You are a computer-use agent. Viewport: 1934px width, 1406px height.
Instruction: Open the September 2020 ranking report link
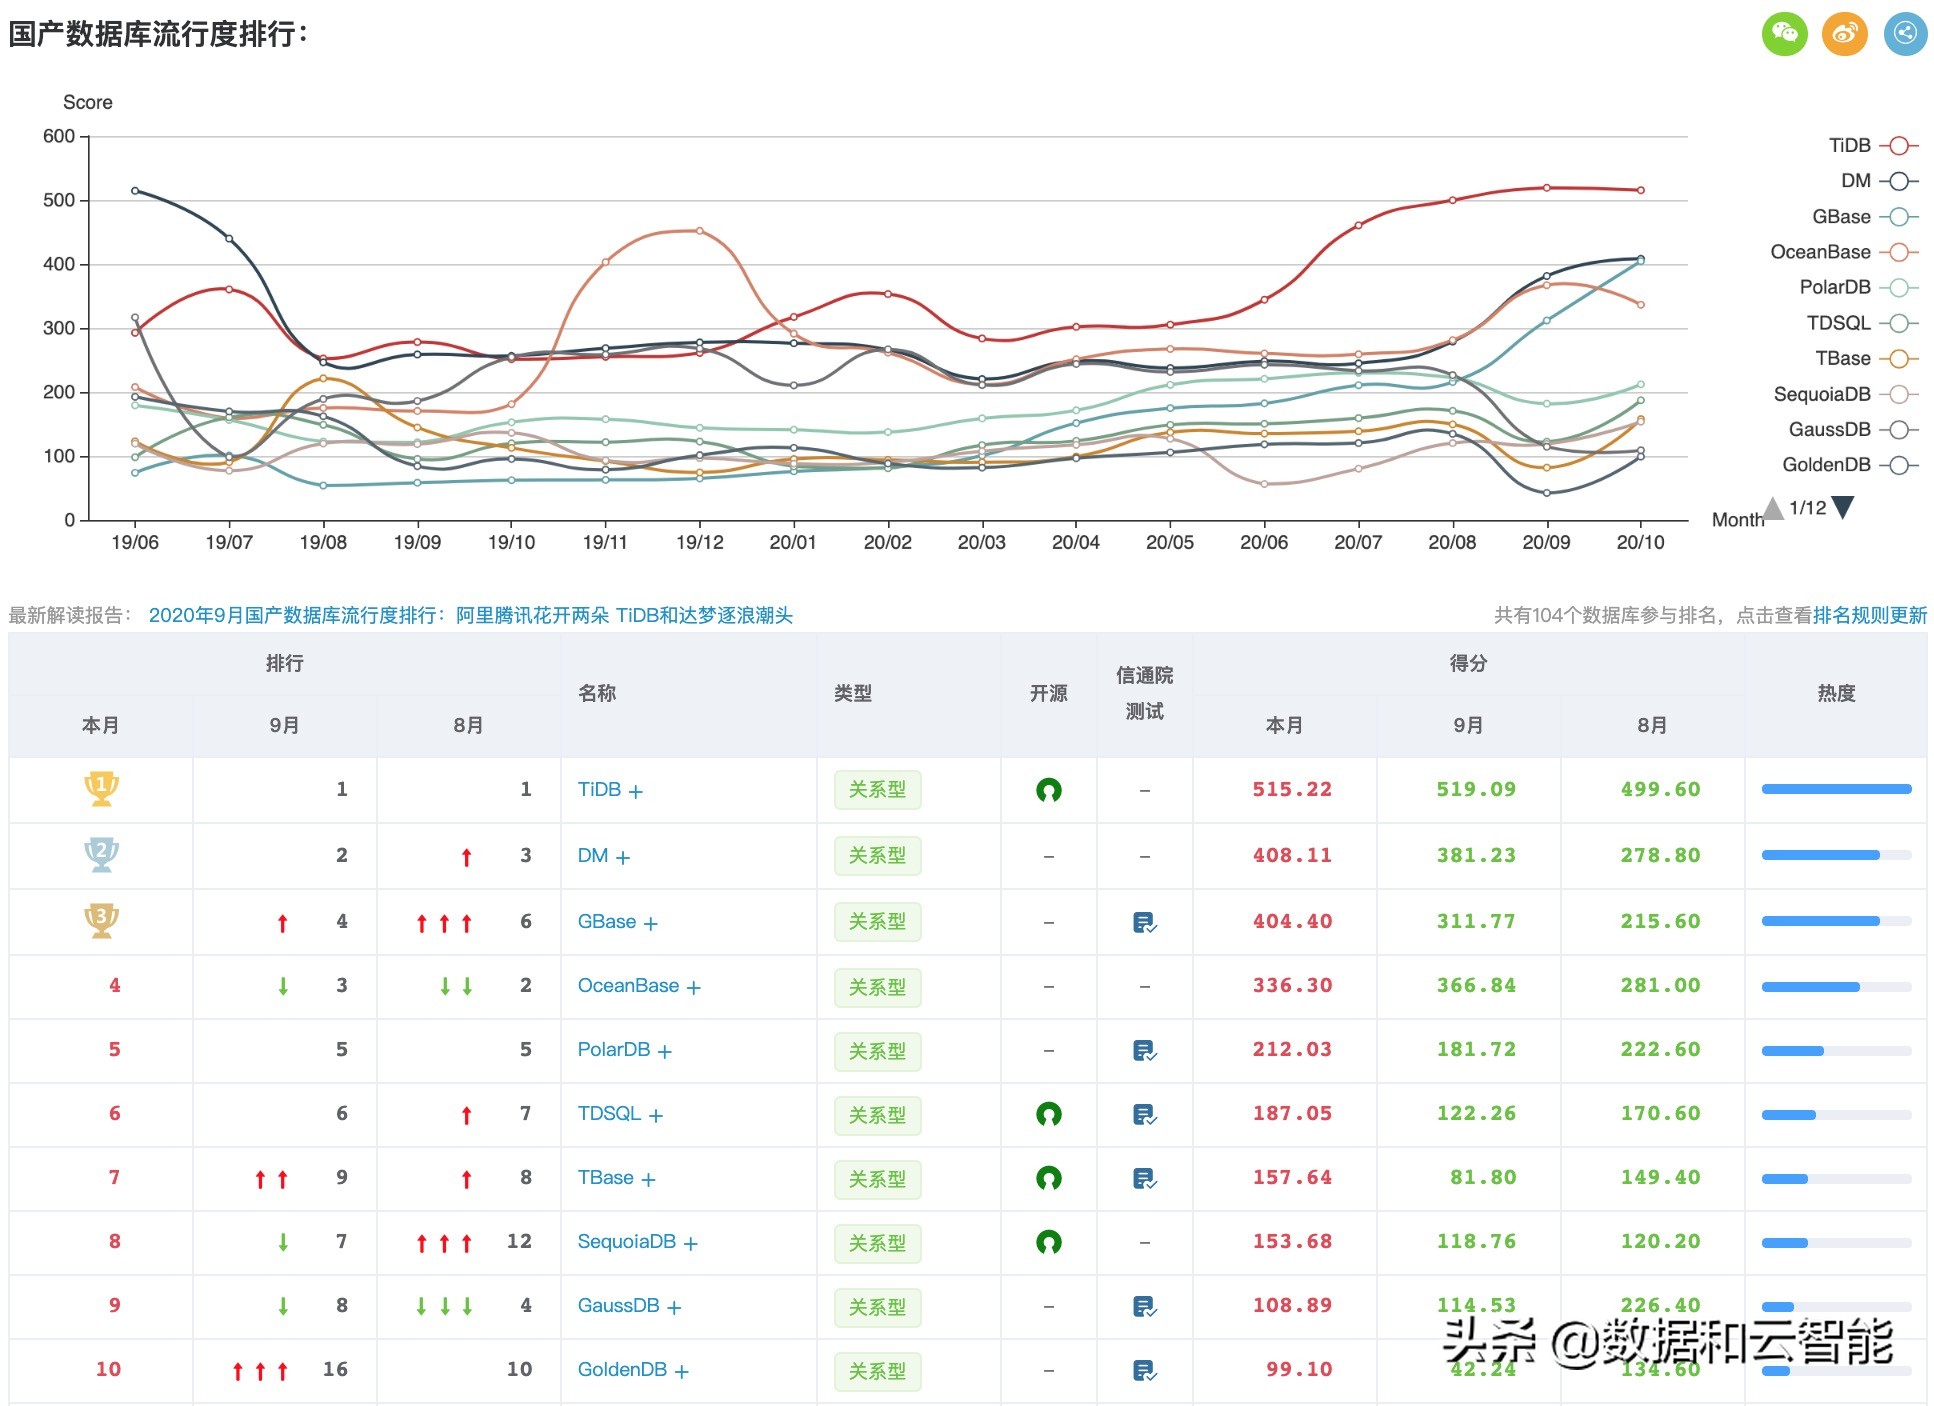click(x=471, y=615)
